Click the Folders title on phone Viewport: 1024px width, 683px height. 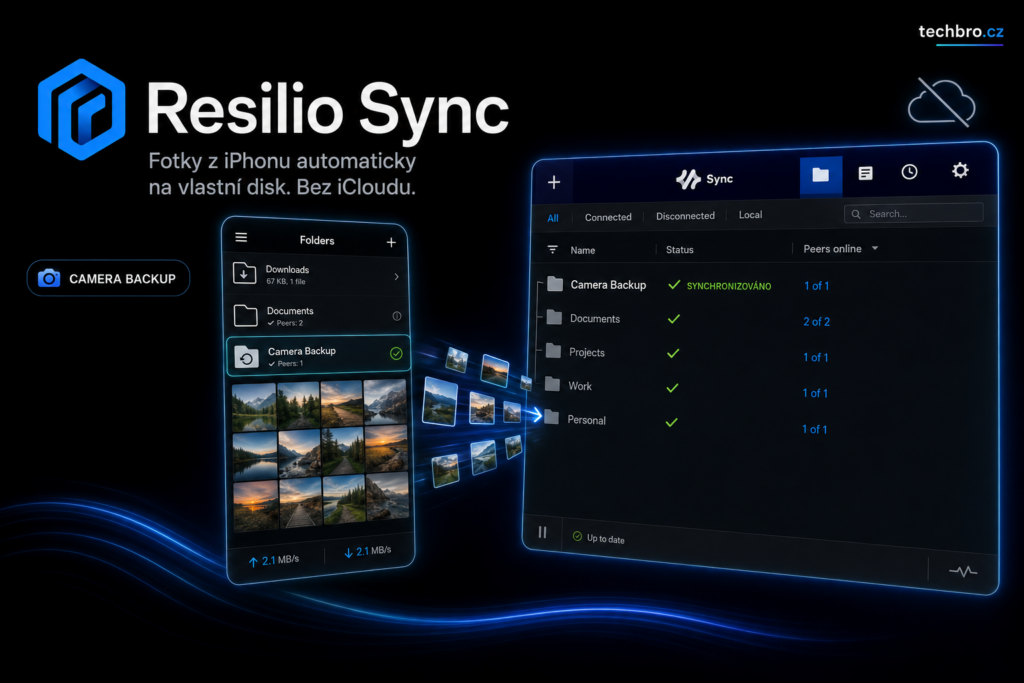(x=317, y=240)
